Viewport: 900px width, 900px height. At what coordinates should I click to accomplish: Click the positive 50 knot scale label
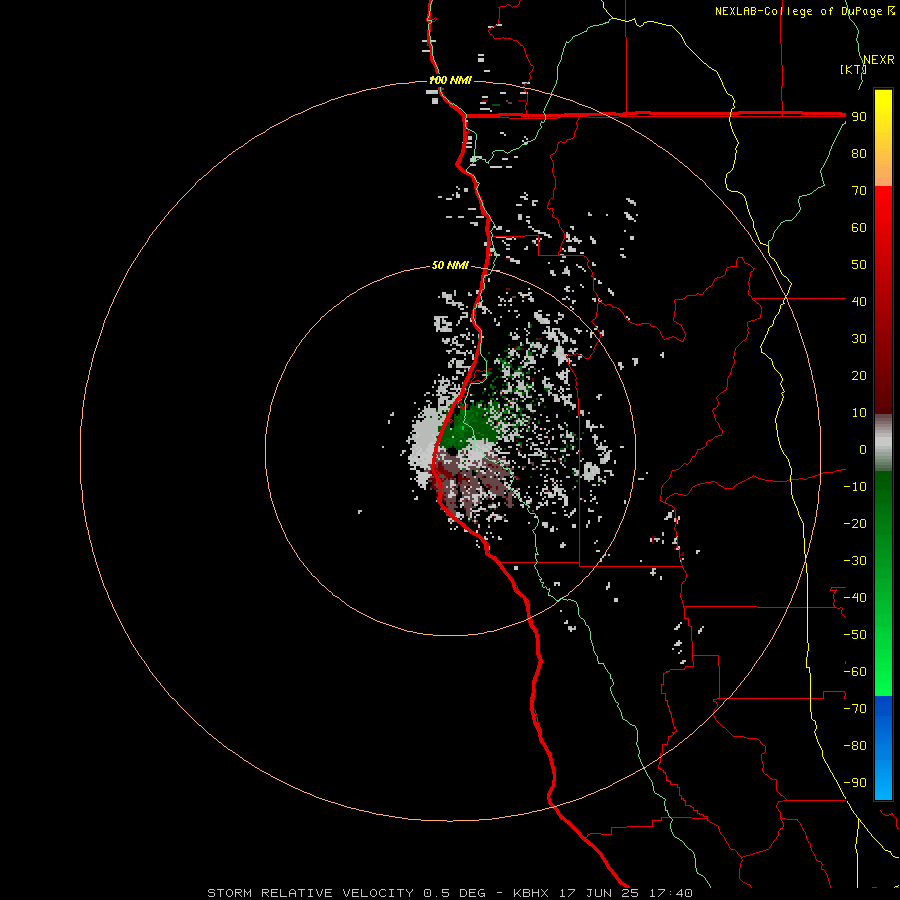pyautogui.click(x=859, y=265)
